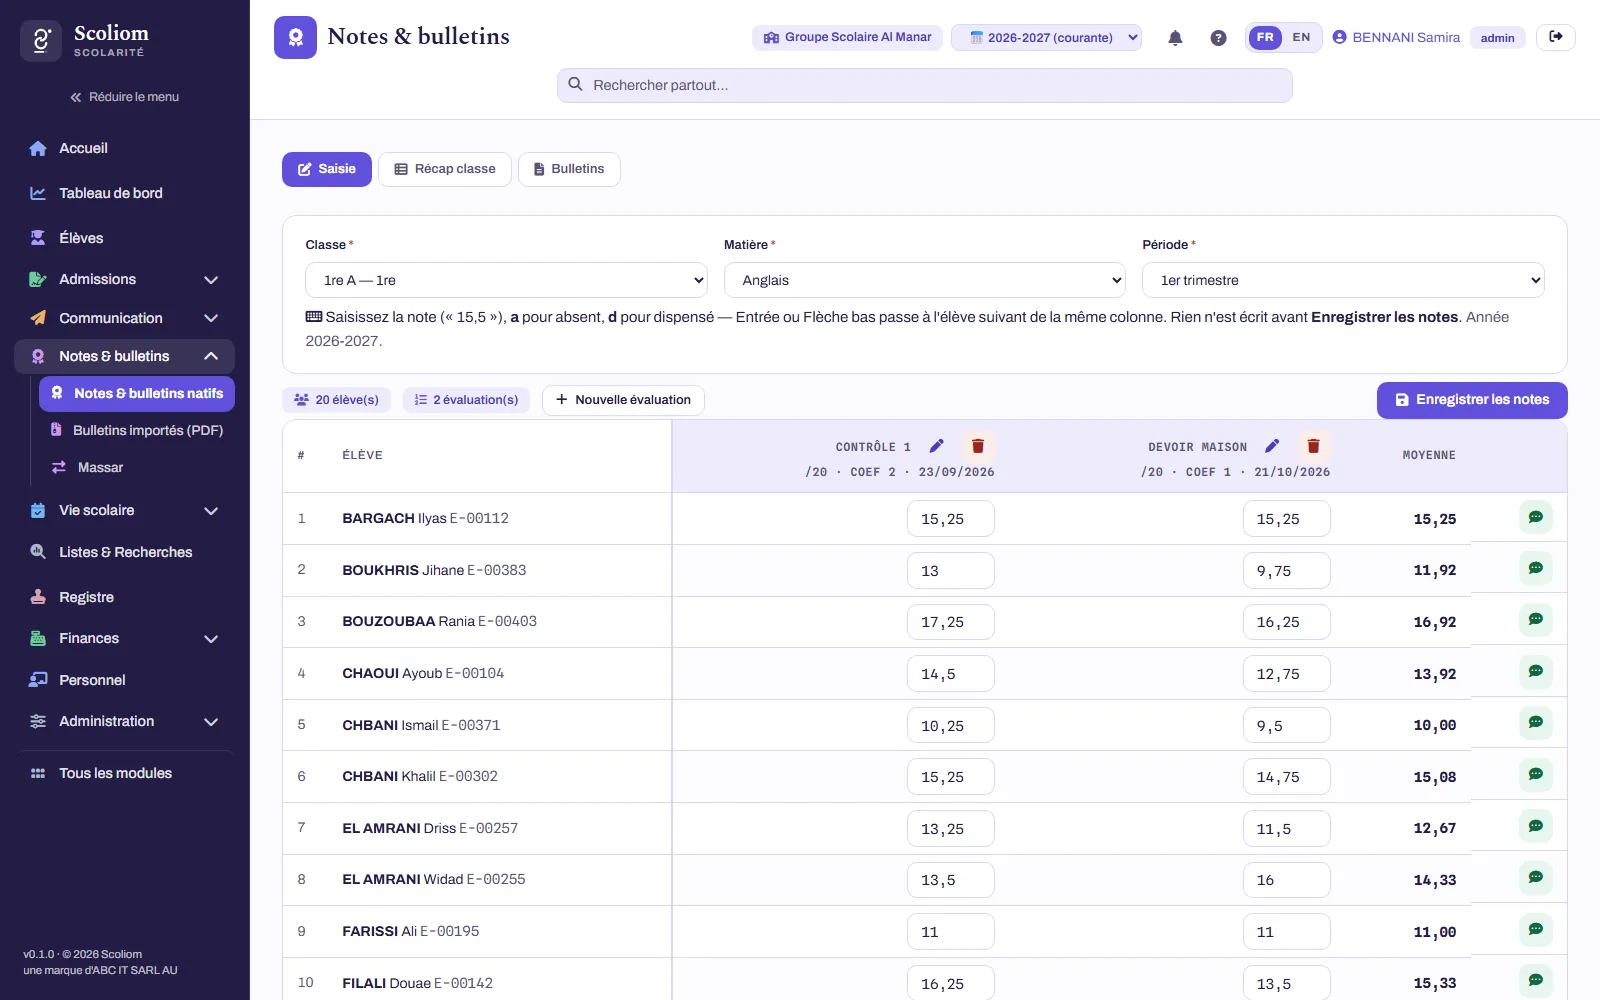Click the Groupe Scolaire Al Manar badge

coord(847,38)
